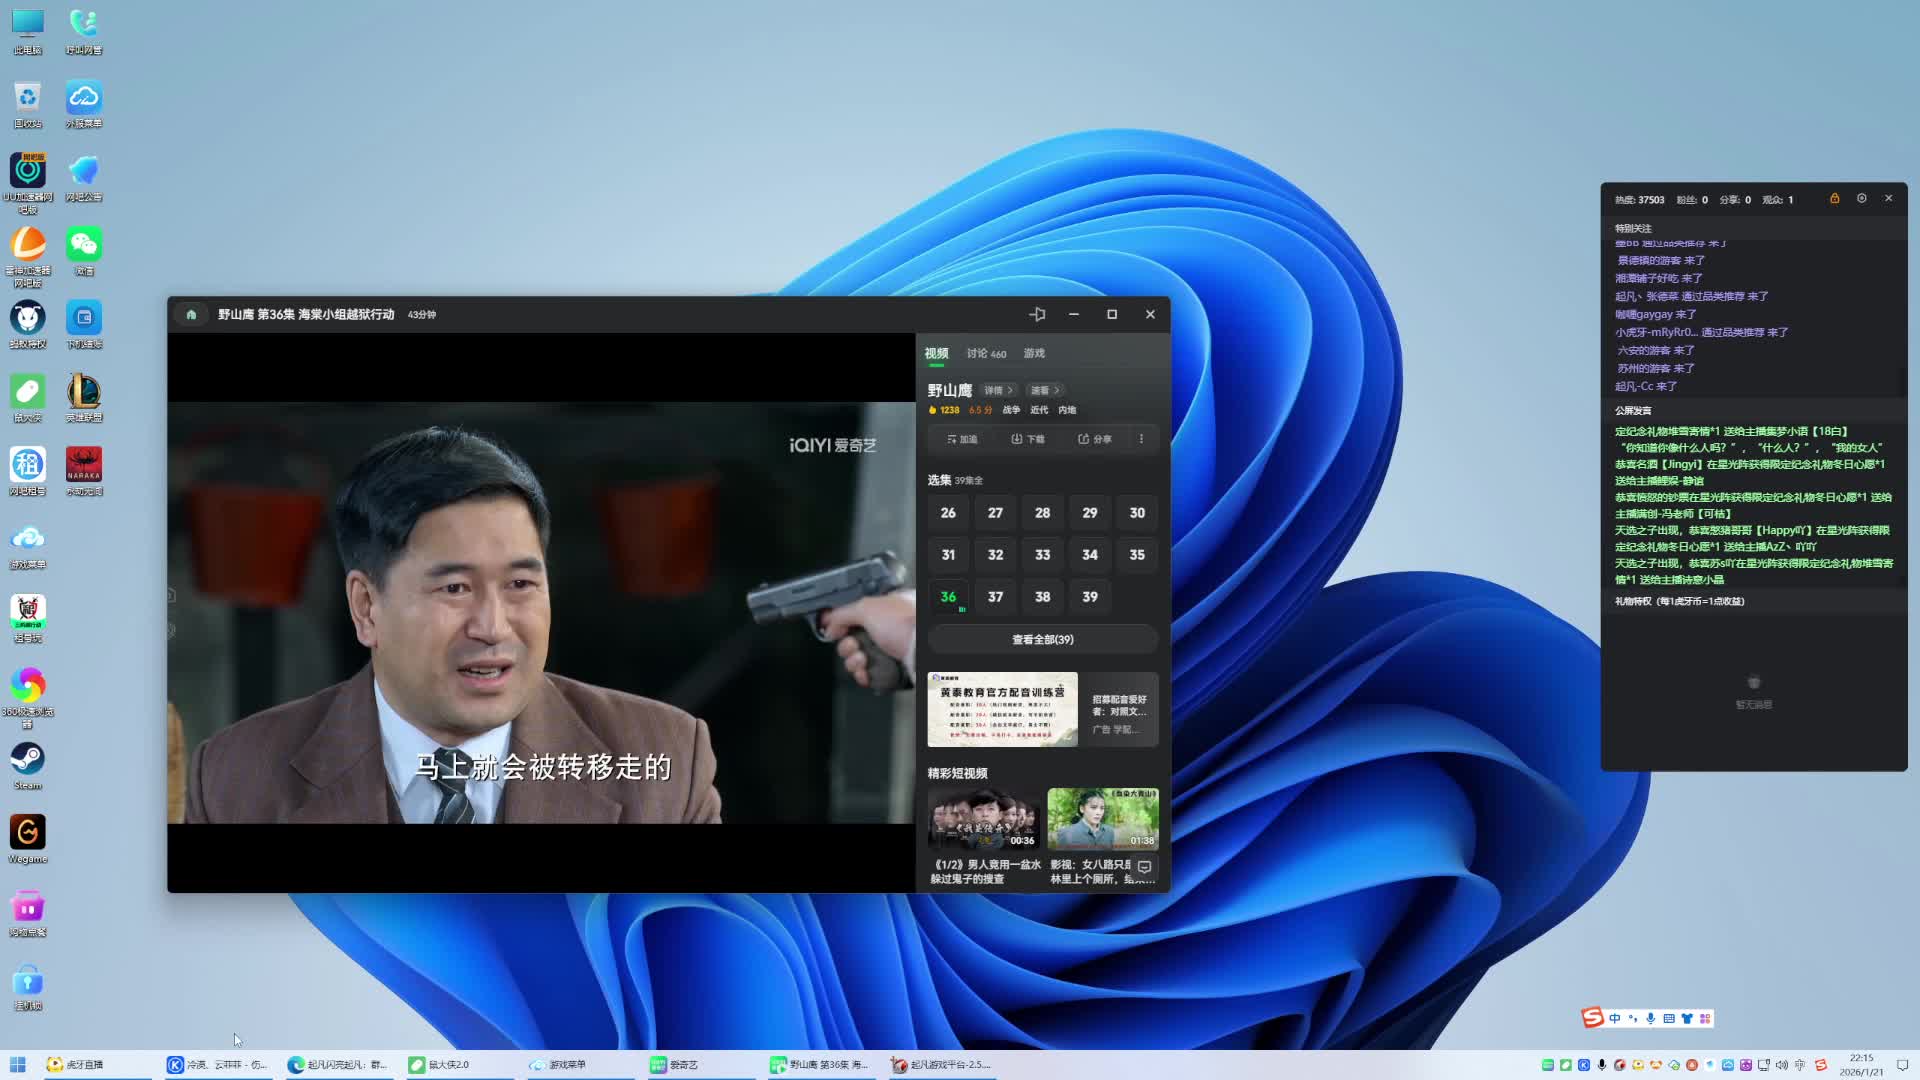Viewport: 1920px width, 1080px height.
Task: Open the 00:36 short video thumbnail
Action: point(983,819)
